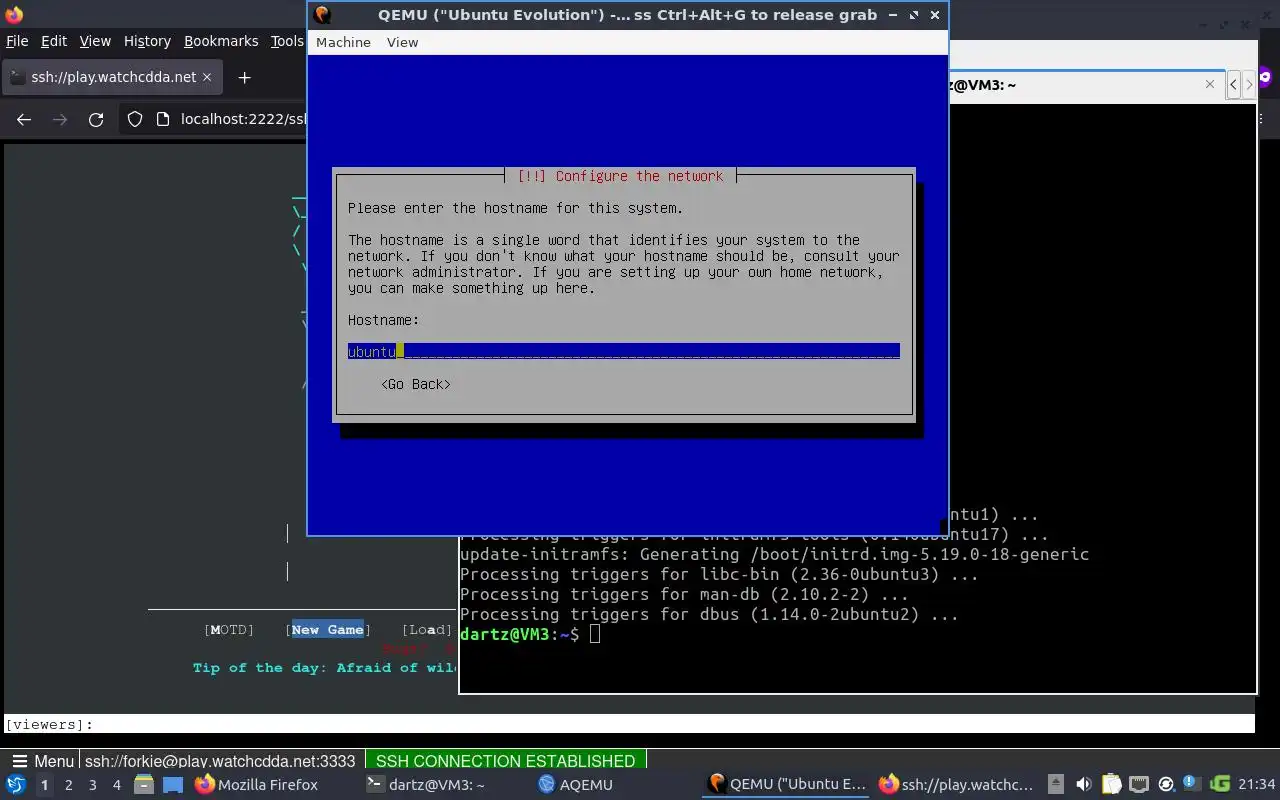Open the Machine menu in QEMU window
Viewport: 1280px width, 800px height.
343,42
